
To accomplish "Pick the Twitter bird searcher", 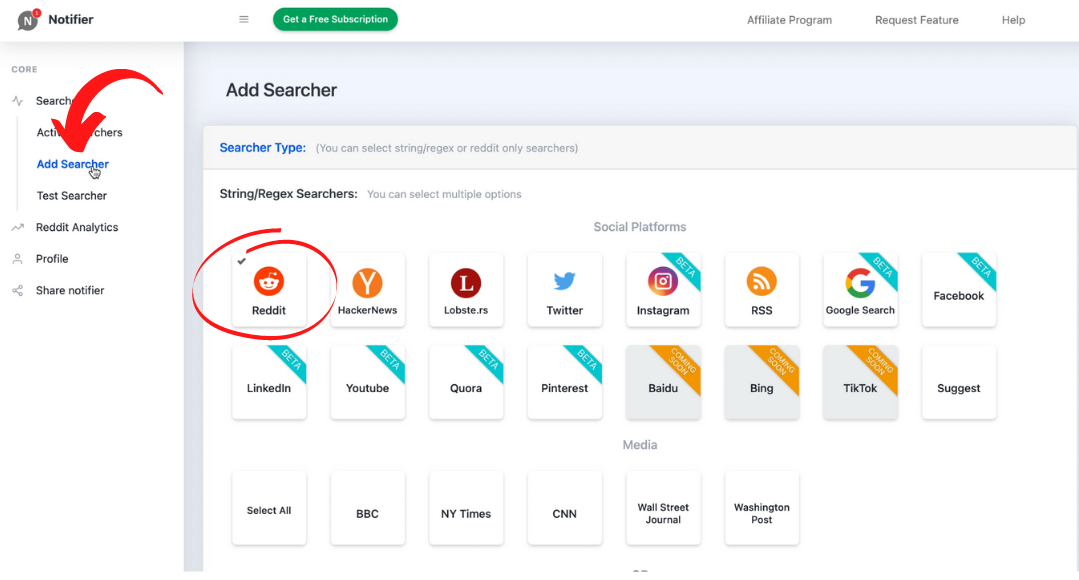I will click(x=564, y=289).
